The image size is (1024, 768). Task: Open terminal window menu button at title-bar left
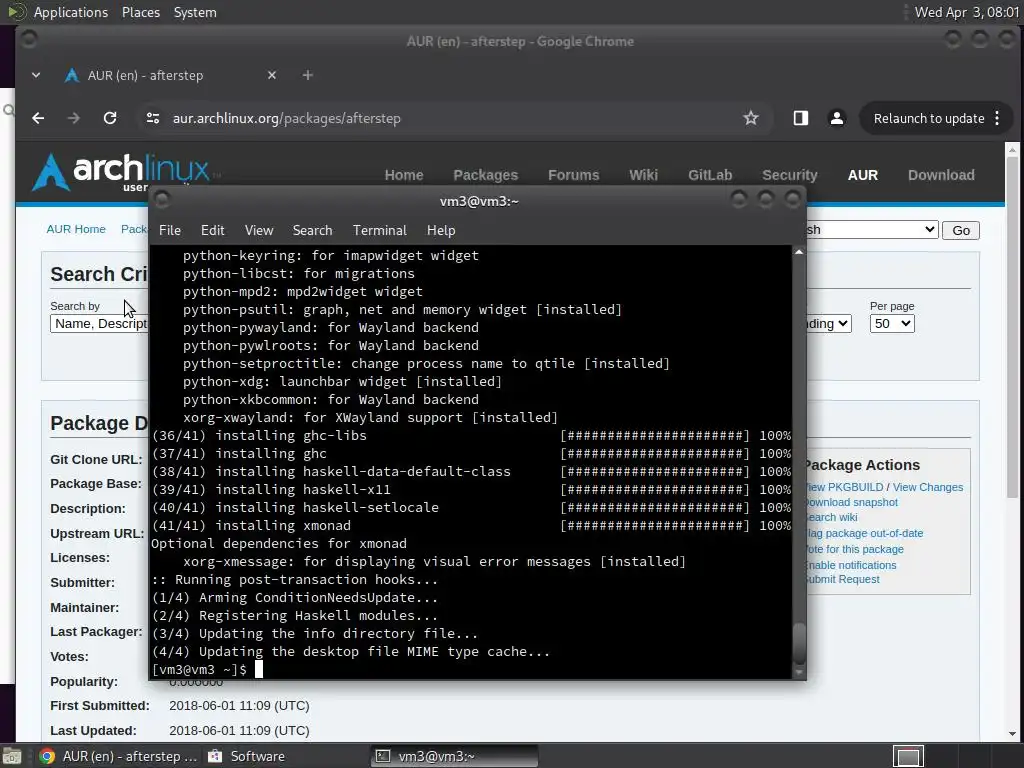pyautogui.click(x=162, y=200)
